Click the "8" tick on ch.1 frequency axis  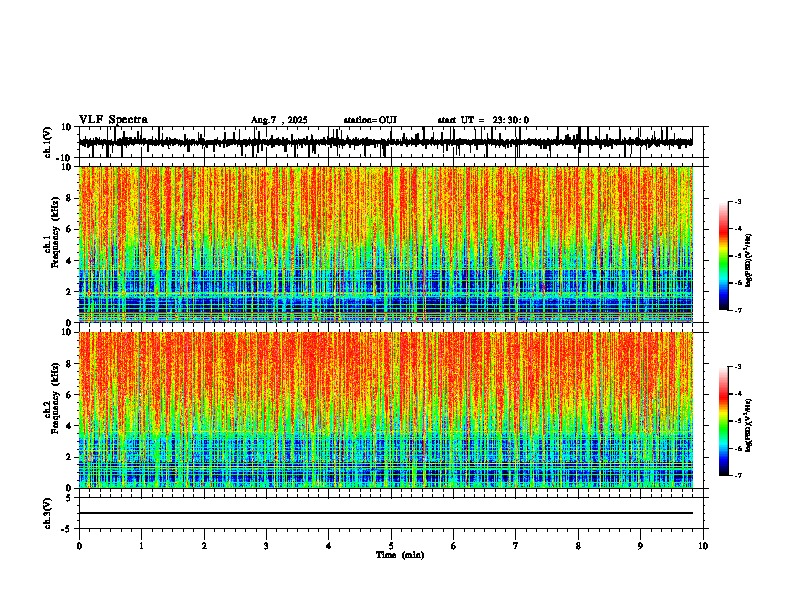[x=70, y=198]
